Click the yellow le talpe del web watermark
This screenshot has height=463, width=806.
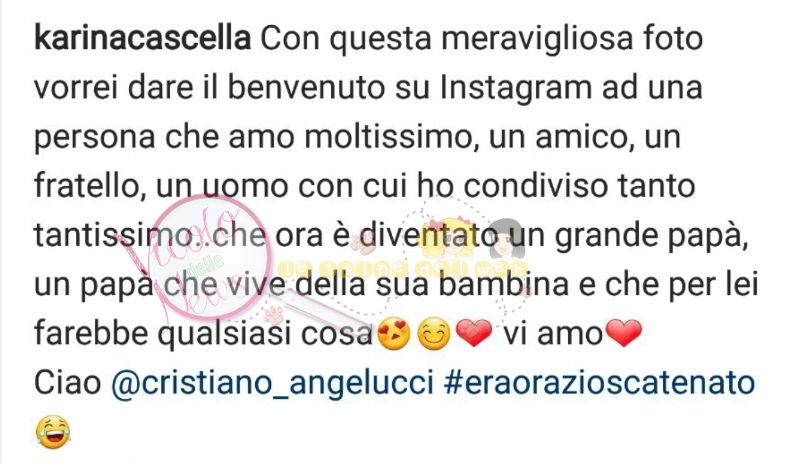(x=402, y=268)
